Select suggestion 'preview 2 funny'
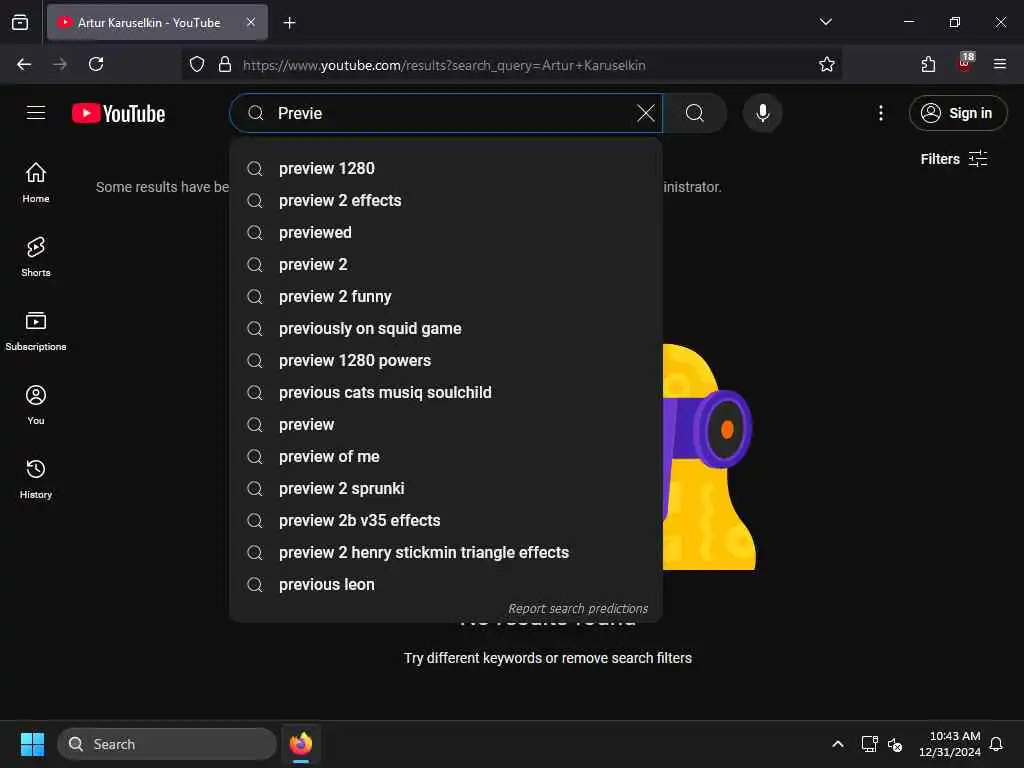This screenshot has width=1024, height=768. (x=446, y=296)
